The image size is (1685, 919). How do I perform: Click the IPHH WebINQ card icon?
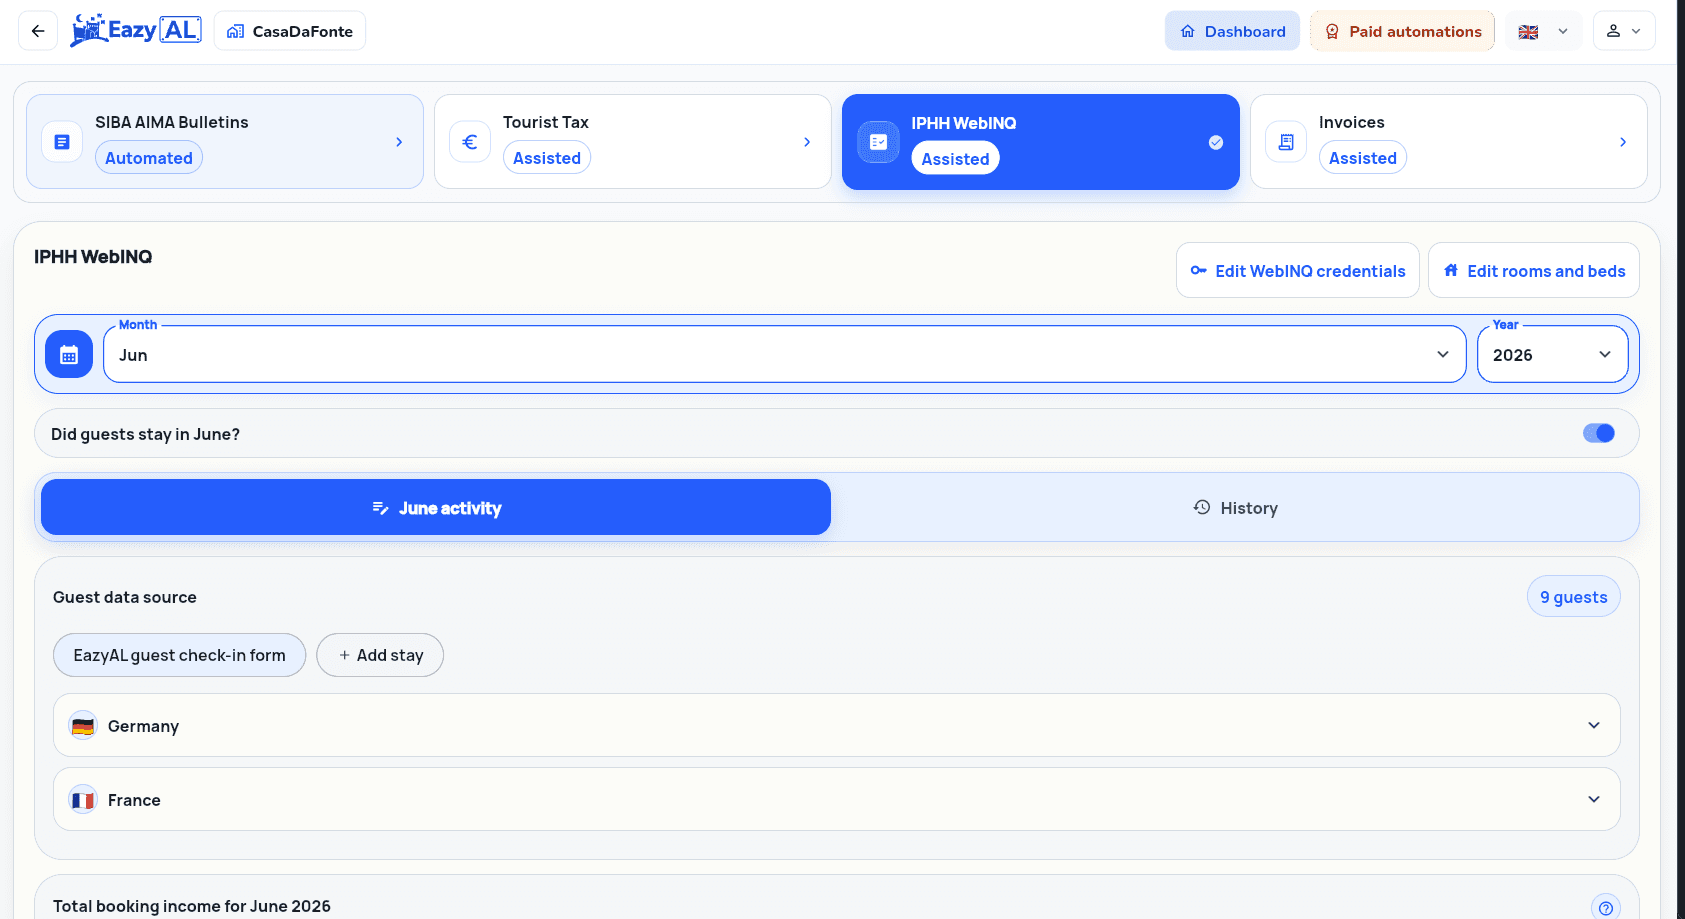click(x=878, y=142)
